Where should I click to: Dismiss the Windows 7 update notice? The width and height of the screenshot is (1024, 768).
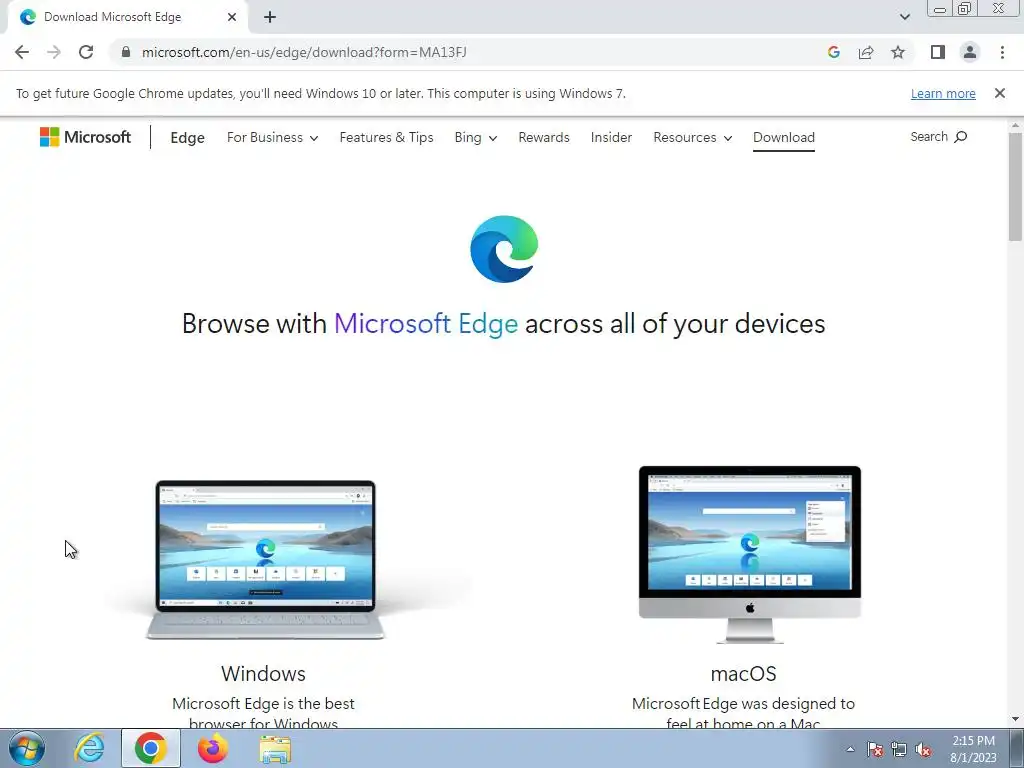pyautogui.click(x=1000, y=93)
